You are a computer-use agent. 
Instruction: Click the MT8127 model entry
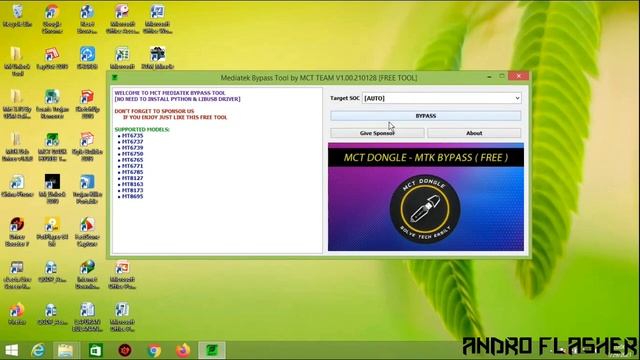(x=132, y=178)
